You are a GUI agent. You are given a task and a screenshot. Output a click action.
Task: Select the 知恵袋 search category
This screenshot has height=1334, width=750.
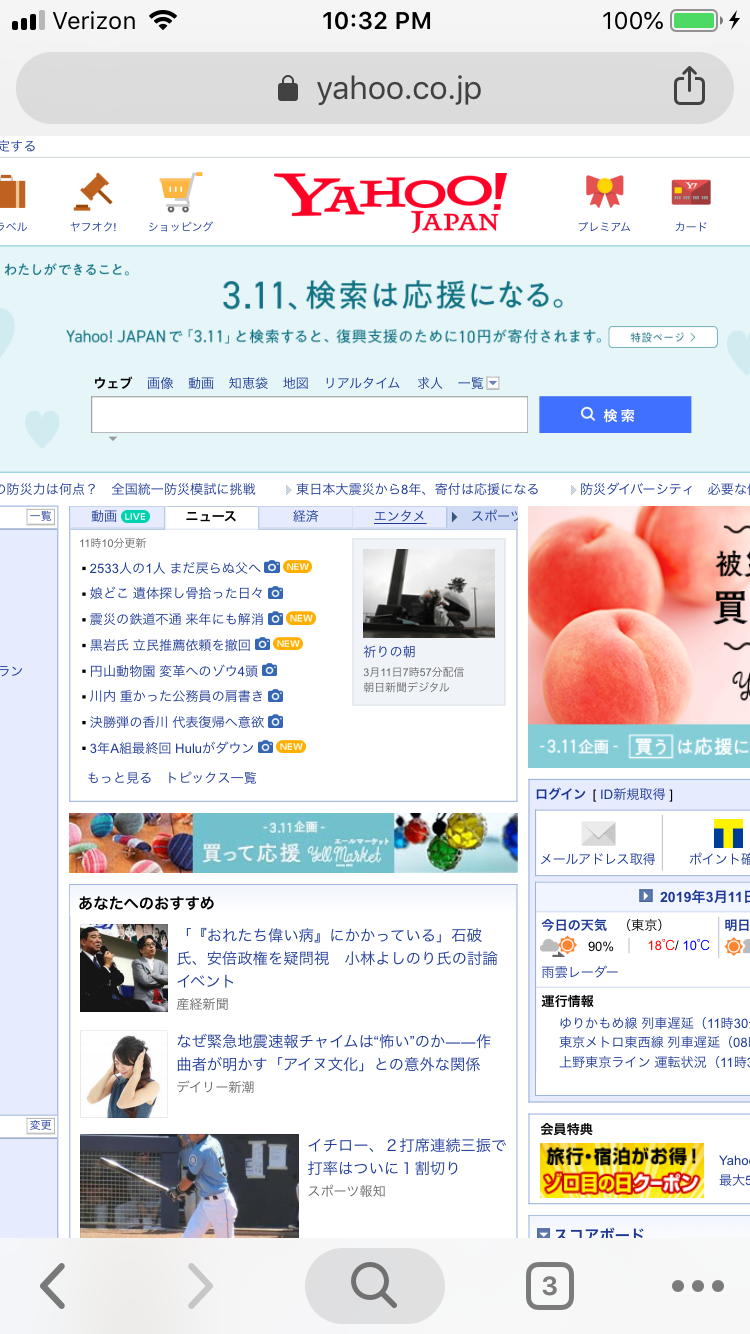pyautogui.click(x=248, y=383)
